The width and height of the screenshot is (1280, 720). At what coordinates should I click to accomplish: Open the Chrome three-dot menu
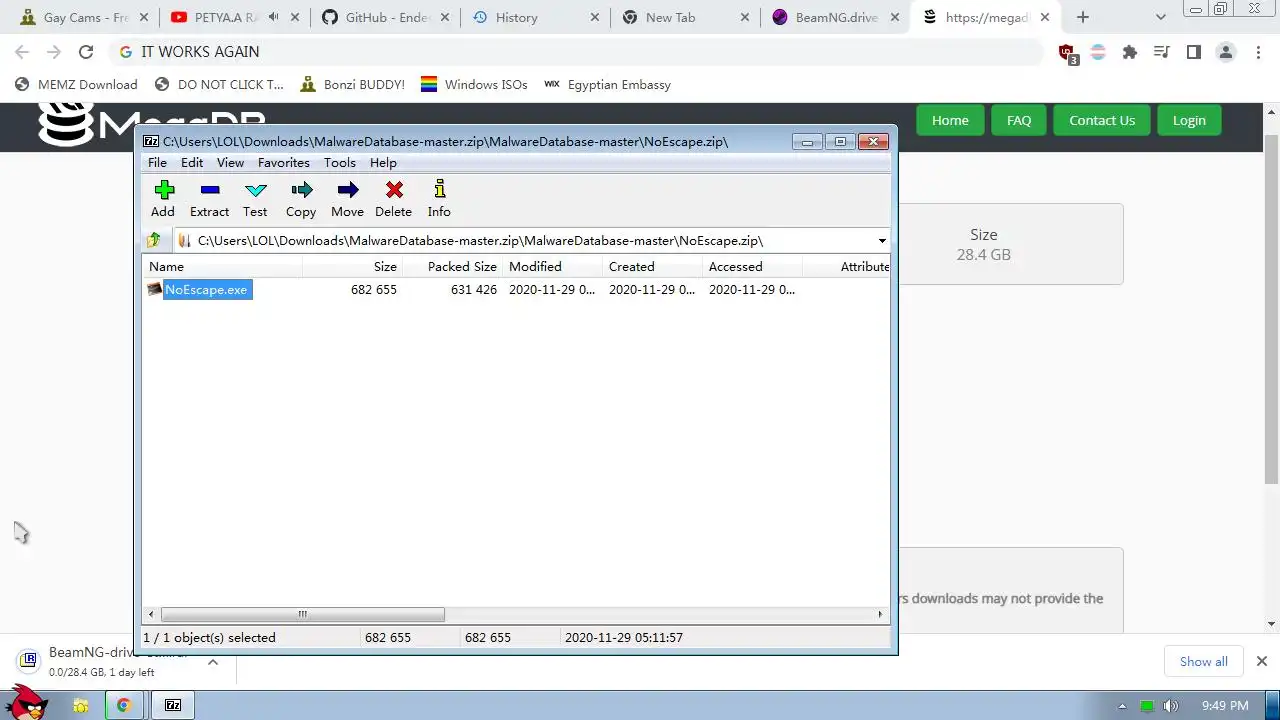coord(1257,52)
